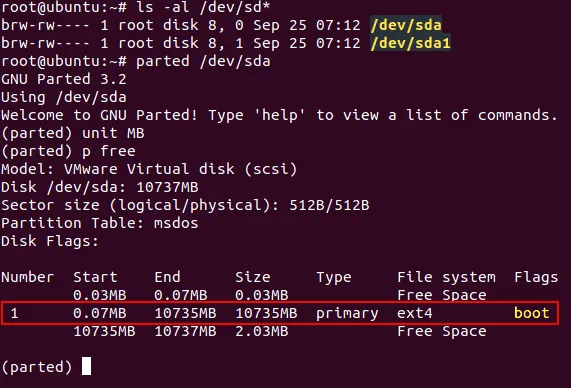
Task: Click the primary partition type text
Action: coord(347,314)
